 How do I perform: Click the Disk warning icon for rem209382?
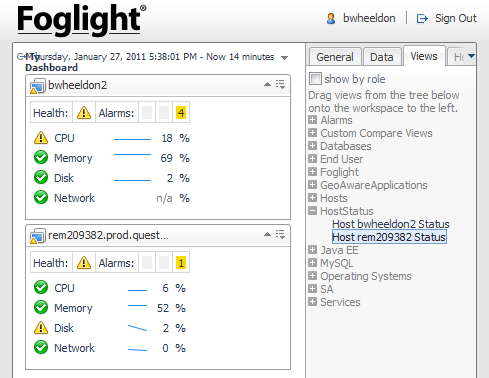pyautogui.click(x=41, y=327)
